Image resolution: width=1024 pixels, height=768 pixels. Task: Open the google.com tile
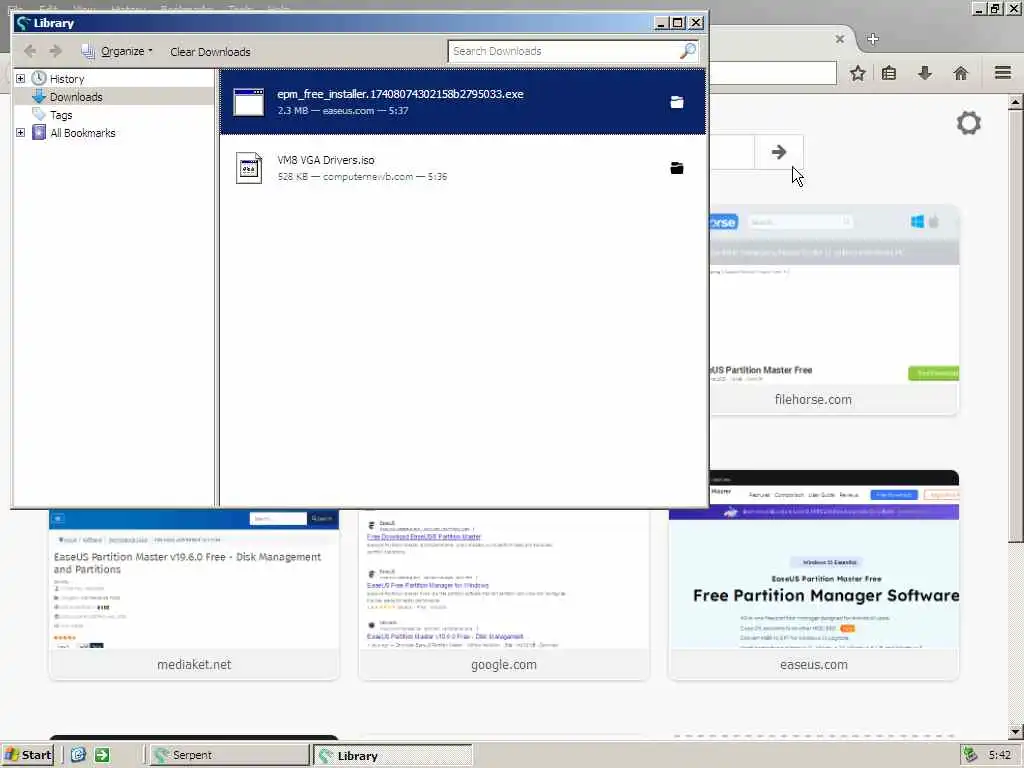tap(504, 594)
